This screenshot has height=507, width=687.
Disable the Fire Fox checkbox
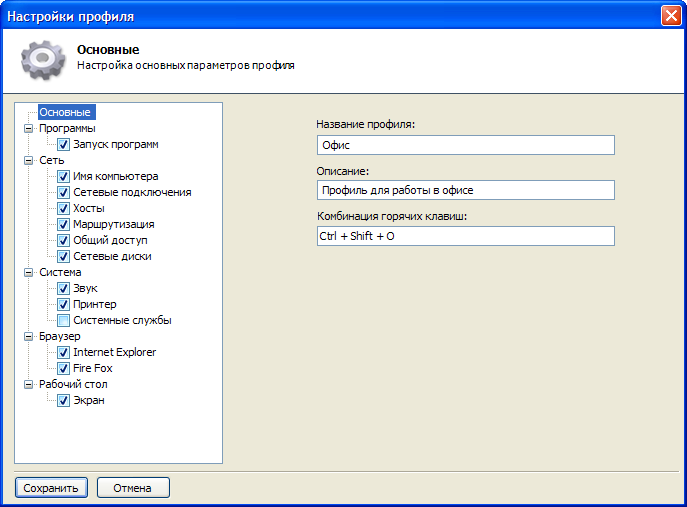[x=63, y=368]
